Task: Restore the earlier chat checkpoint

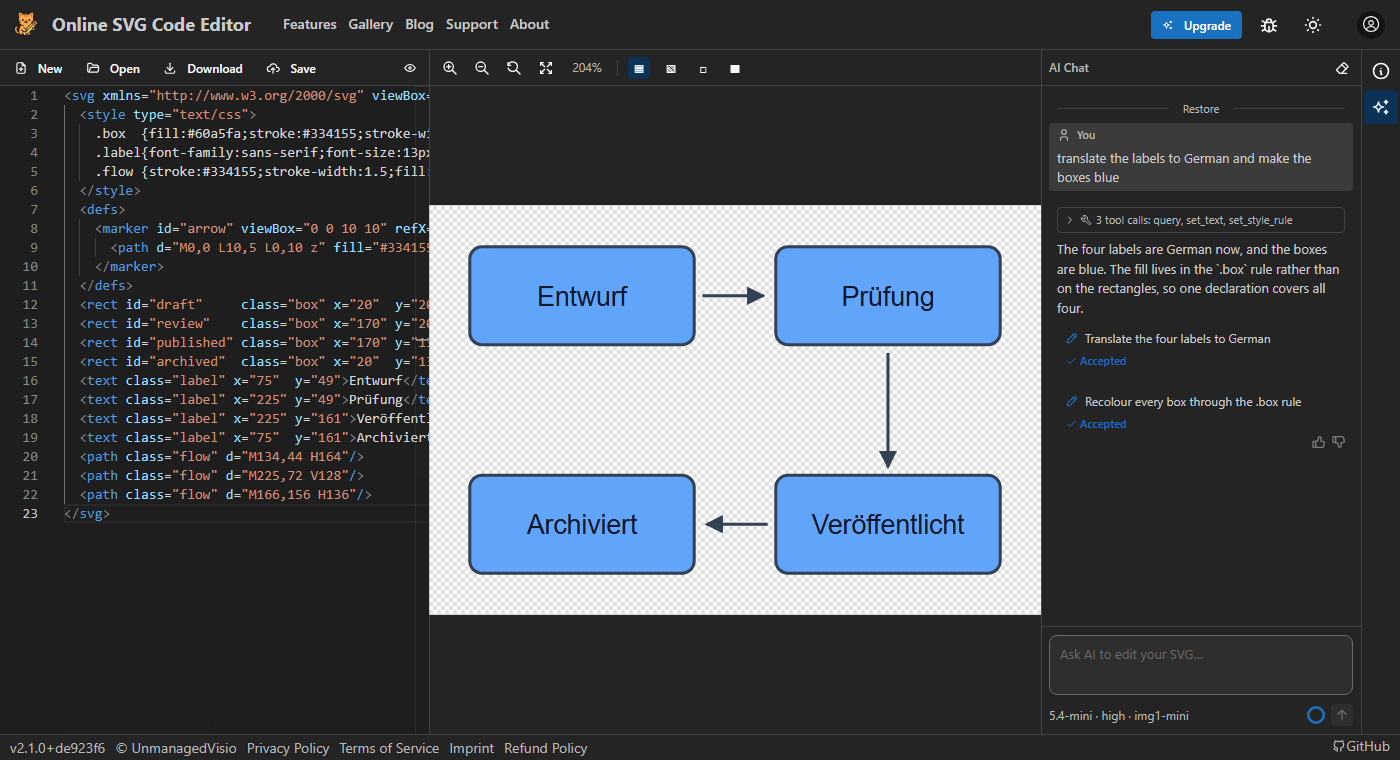Action: (1201, 109)
